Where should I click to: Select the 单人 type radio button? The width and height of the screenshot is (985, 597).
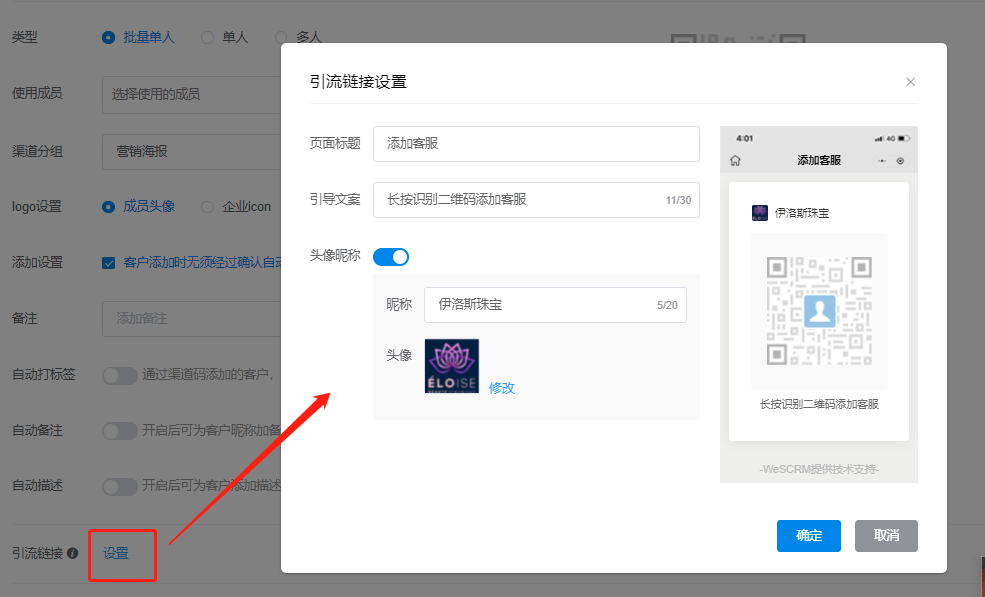pyautogui.click(x=207, y=38)
